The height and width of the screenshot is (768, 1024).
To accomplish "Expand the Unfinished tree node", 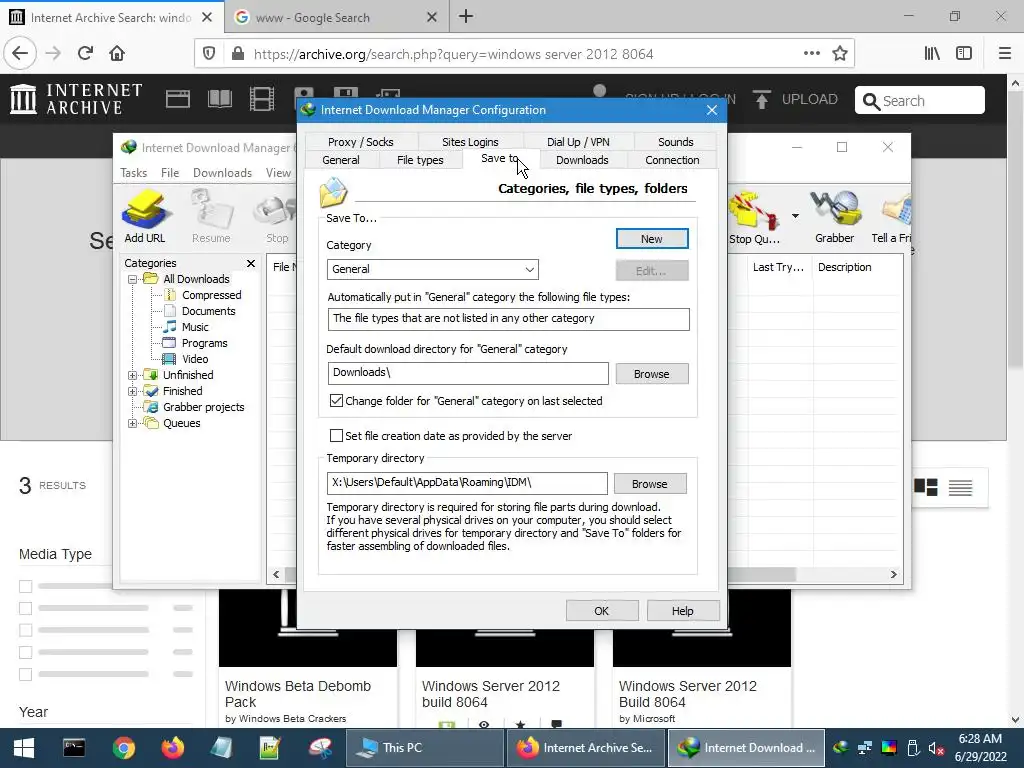I will coord(132,376).
